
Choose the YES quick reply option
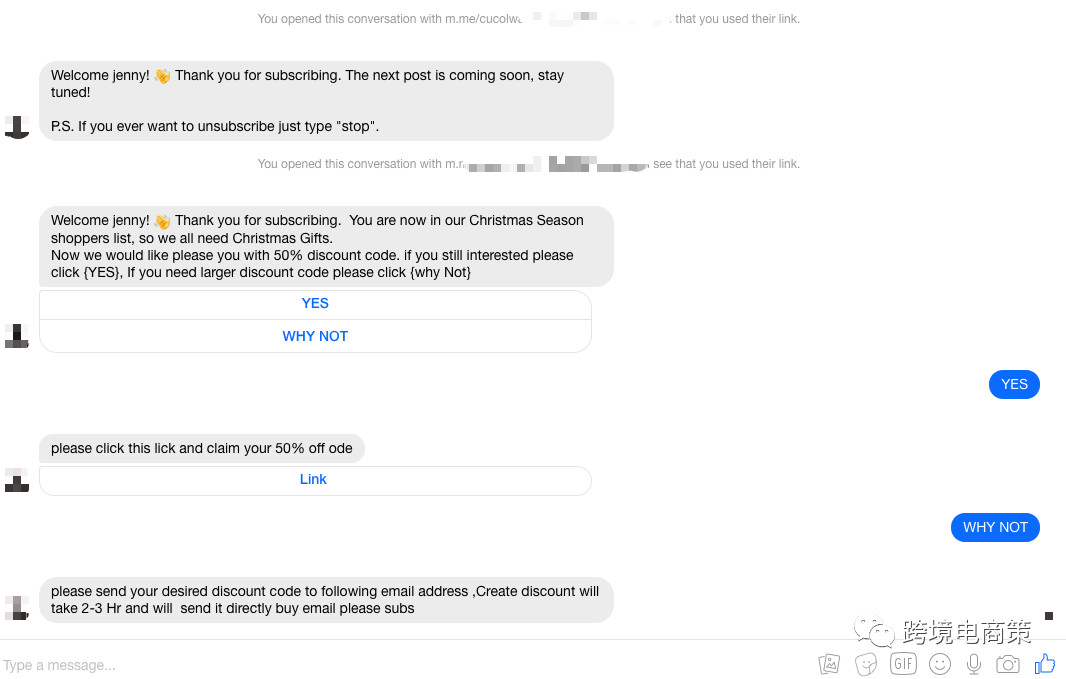(315, 304)
